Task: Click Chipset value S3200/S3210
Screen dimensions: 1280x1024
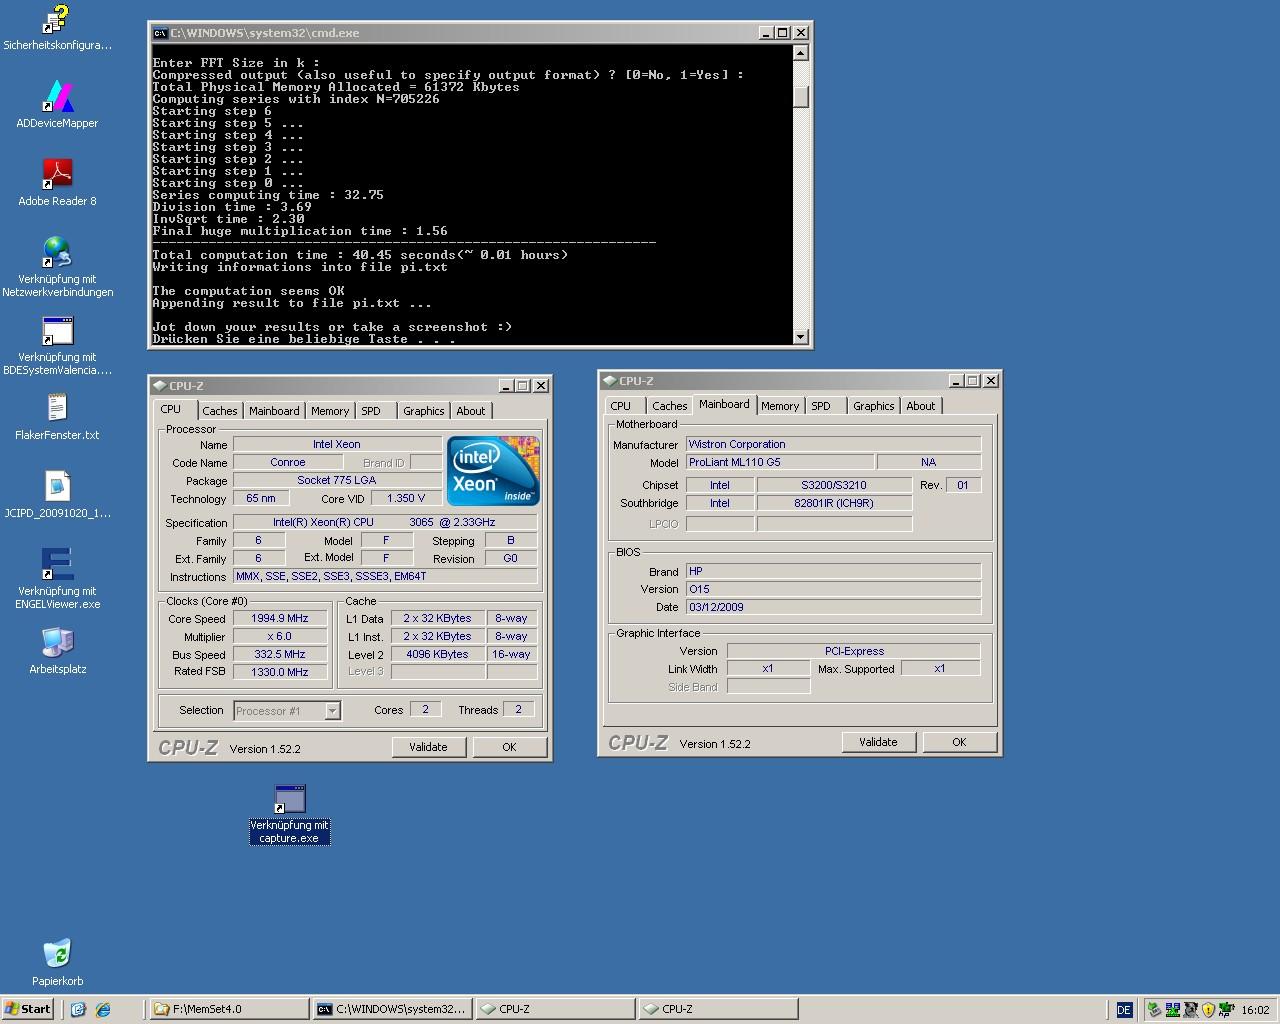Action: pos(834,485)
